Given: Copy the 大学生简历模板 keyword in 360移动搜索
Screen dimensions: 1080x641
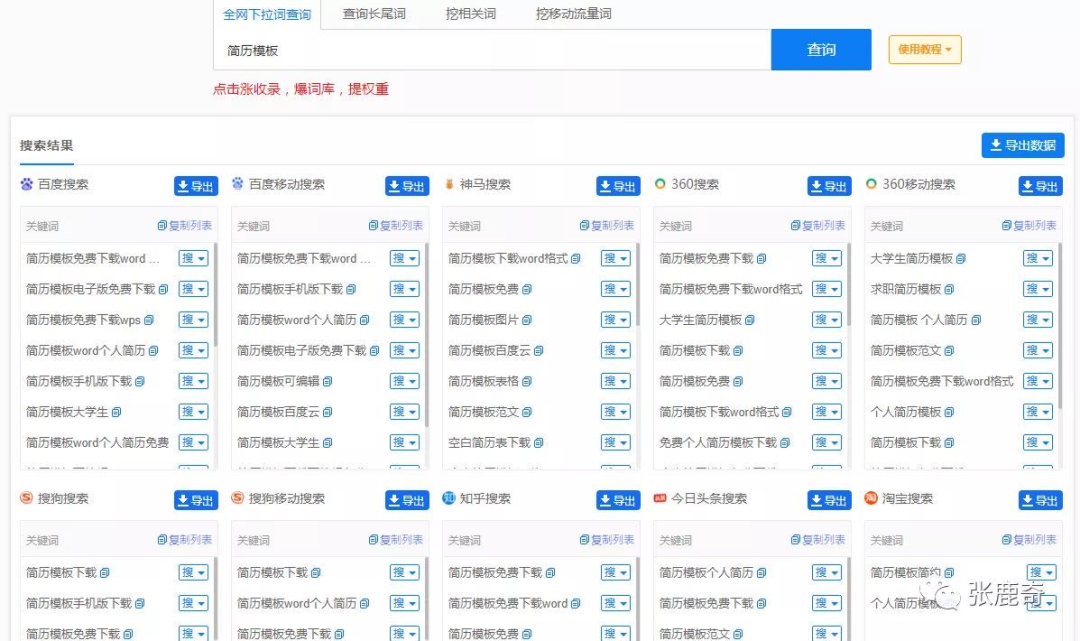Looking at the screenshot, I should pos(961,259).
